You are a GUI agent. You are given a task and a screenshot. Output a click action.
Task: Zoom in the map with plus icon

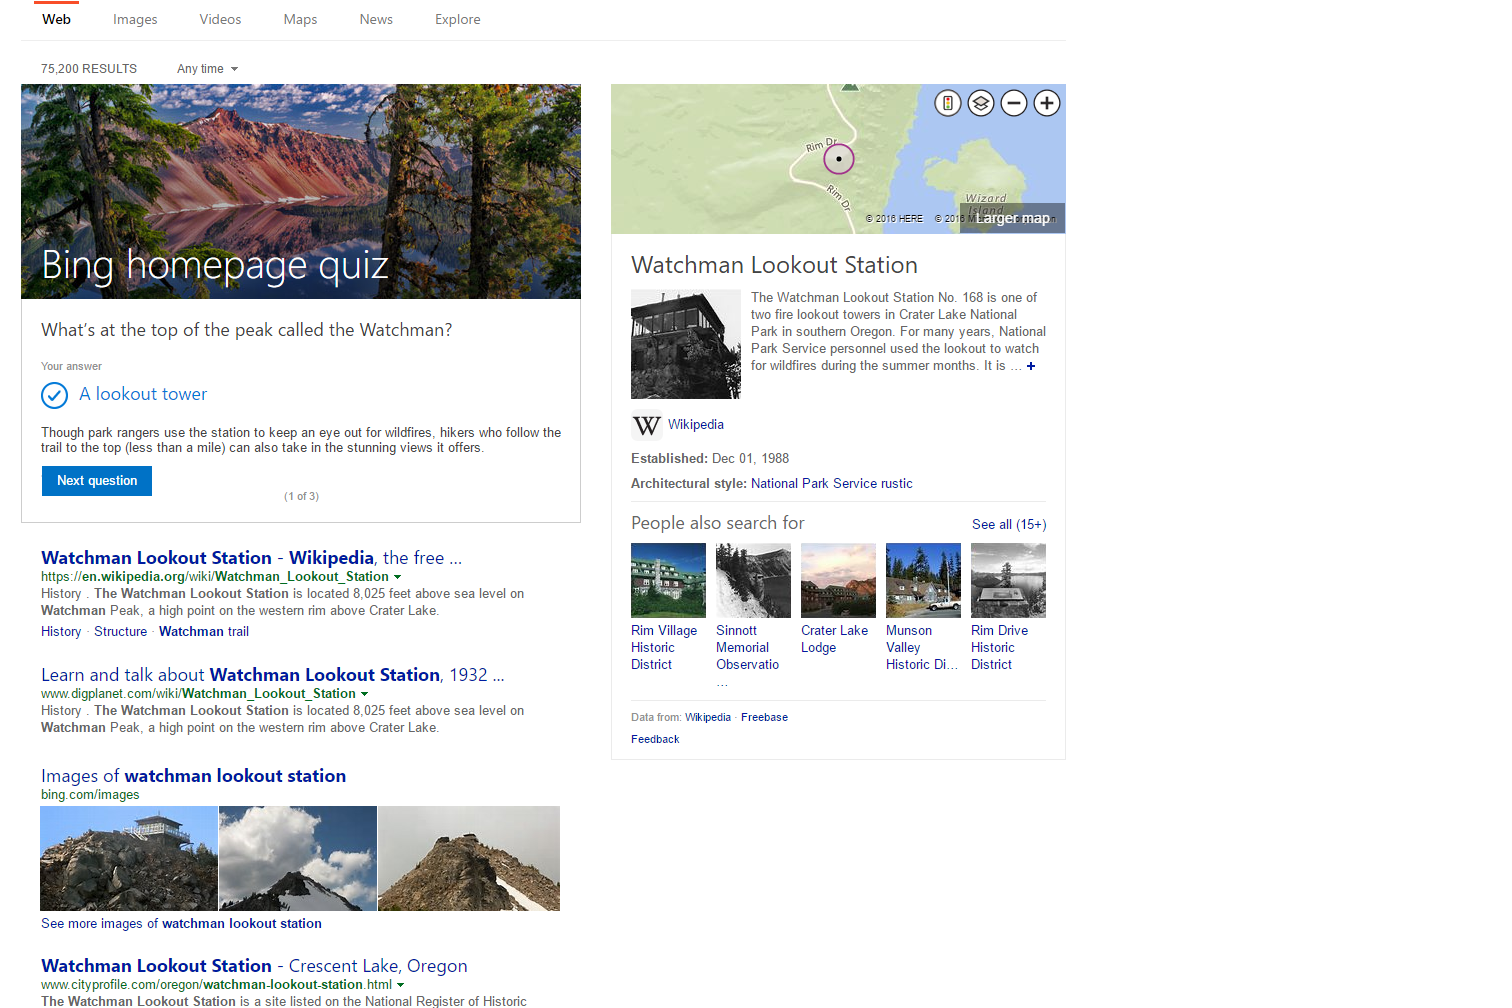(1047, 103)
